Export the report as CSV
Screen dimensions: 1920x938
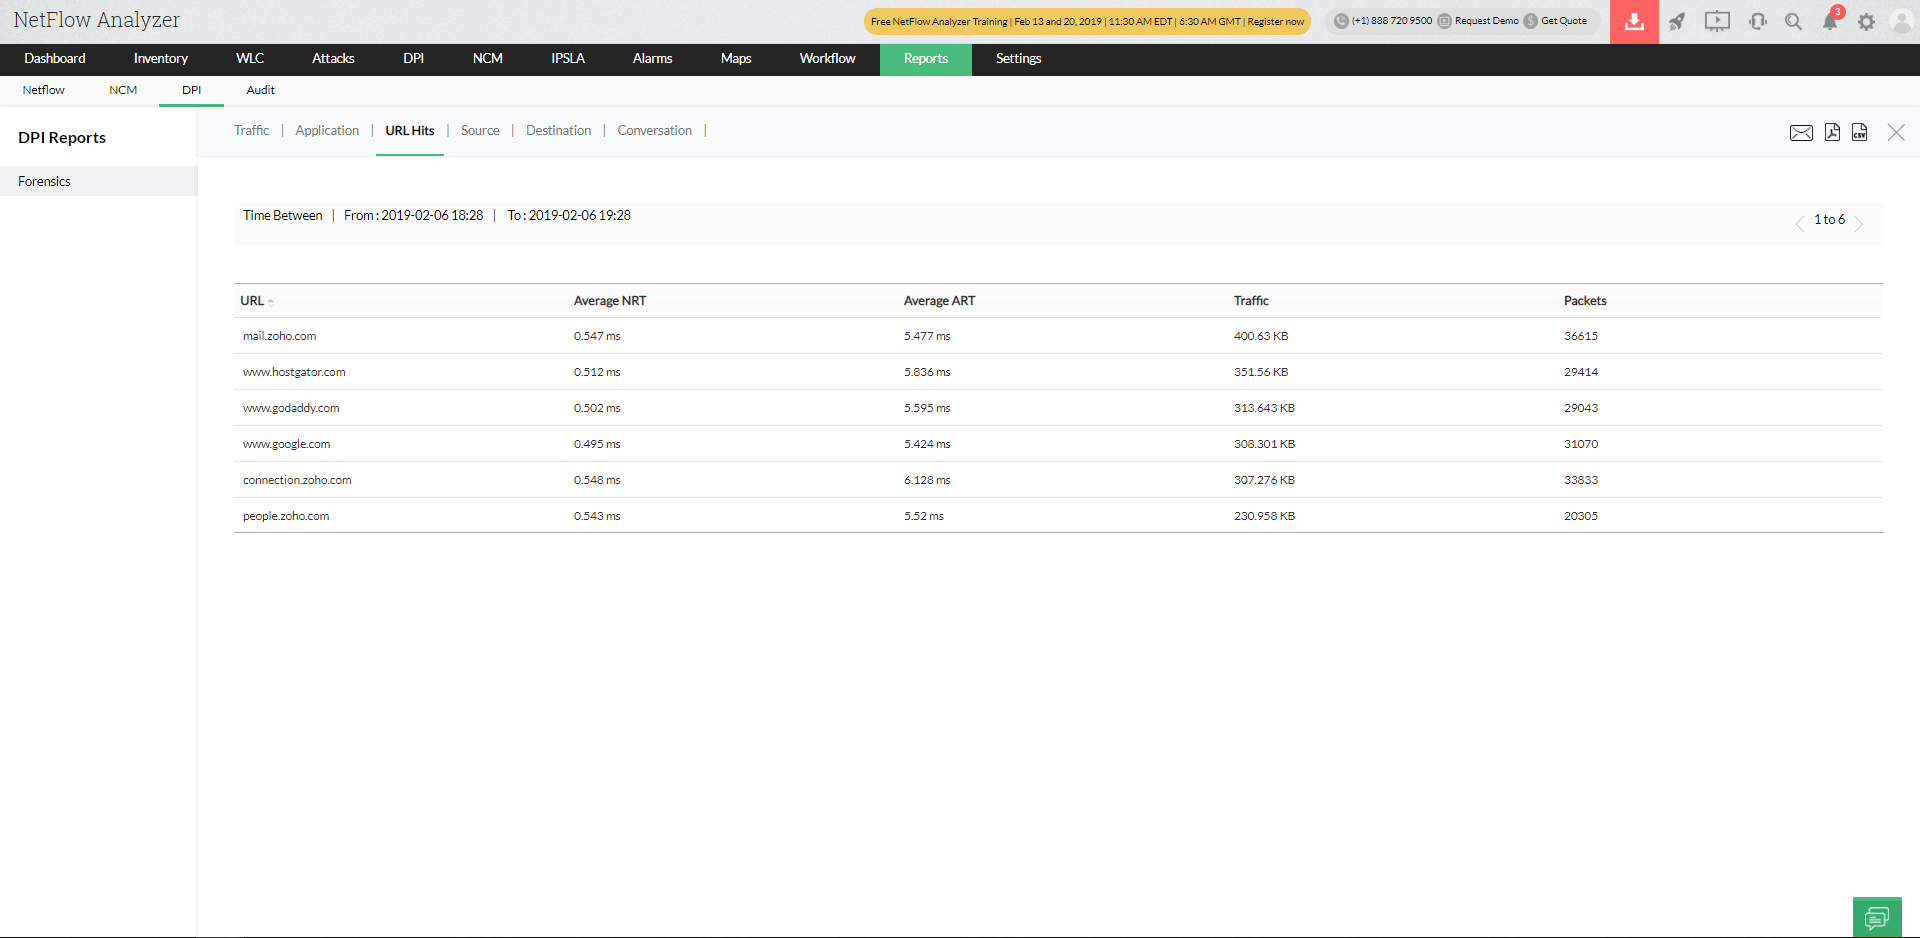click(1859, 132)
